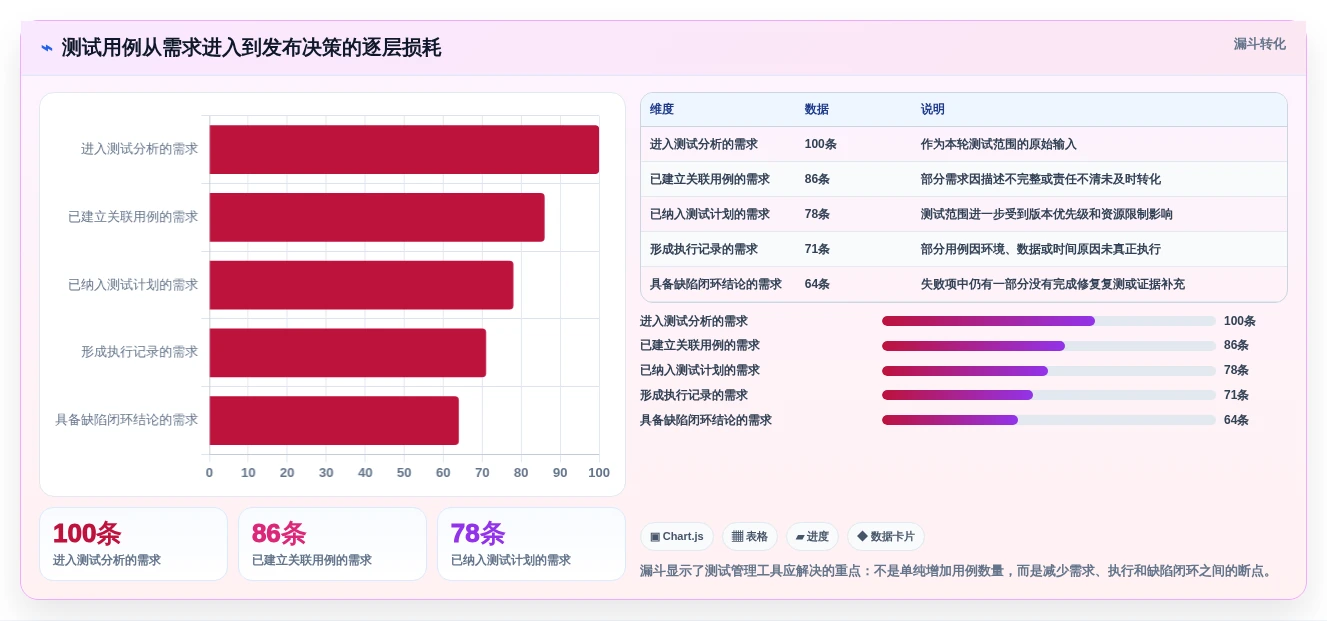Viewport: 1327px width, 621px height.
Task: Click the 86条 stat card
Action: [x=332, y=544]
